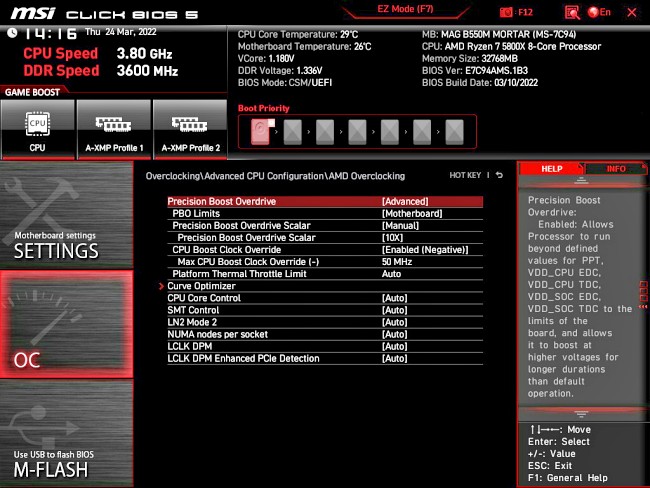Open the BIOS search magnifier icon
The height and width of the screenshot is (488, 650).
572,12
